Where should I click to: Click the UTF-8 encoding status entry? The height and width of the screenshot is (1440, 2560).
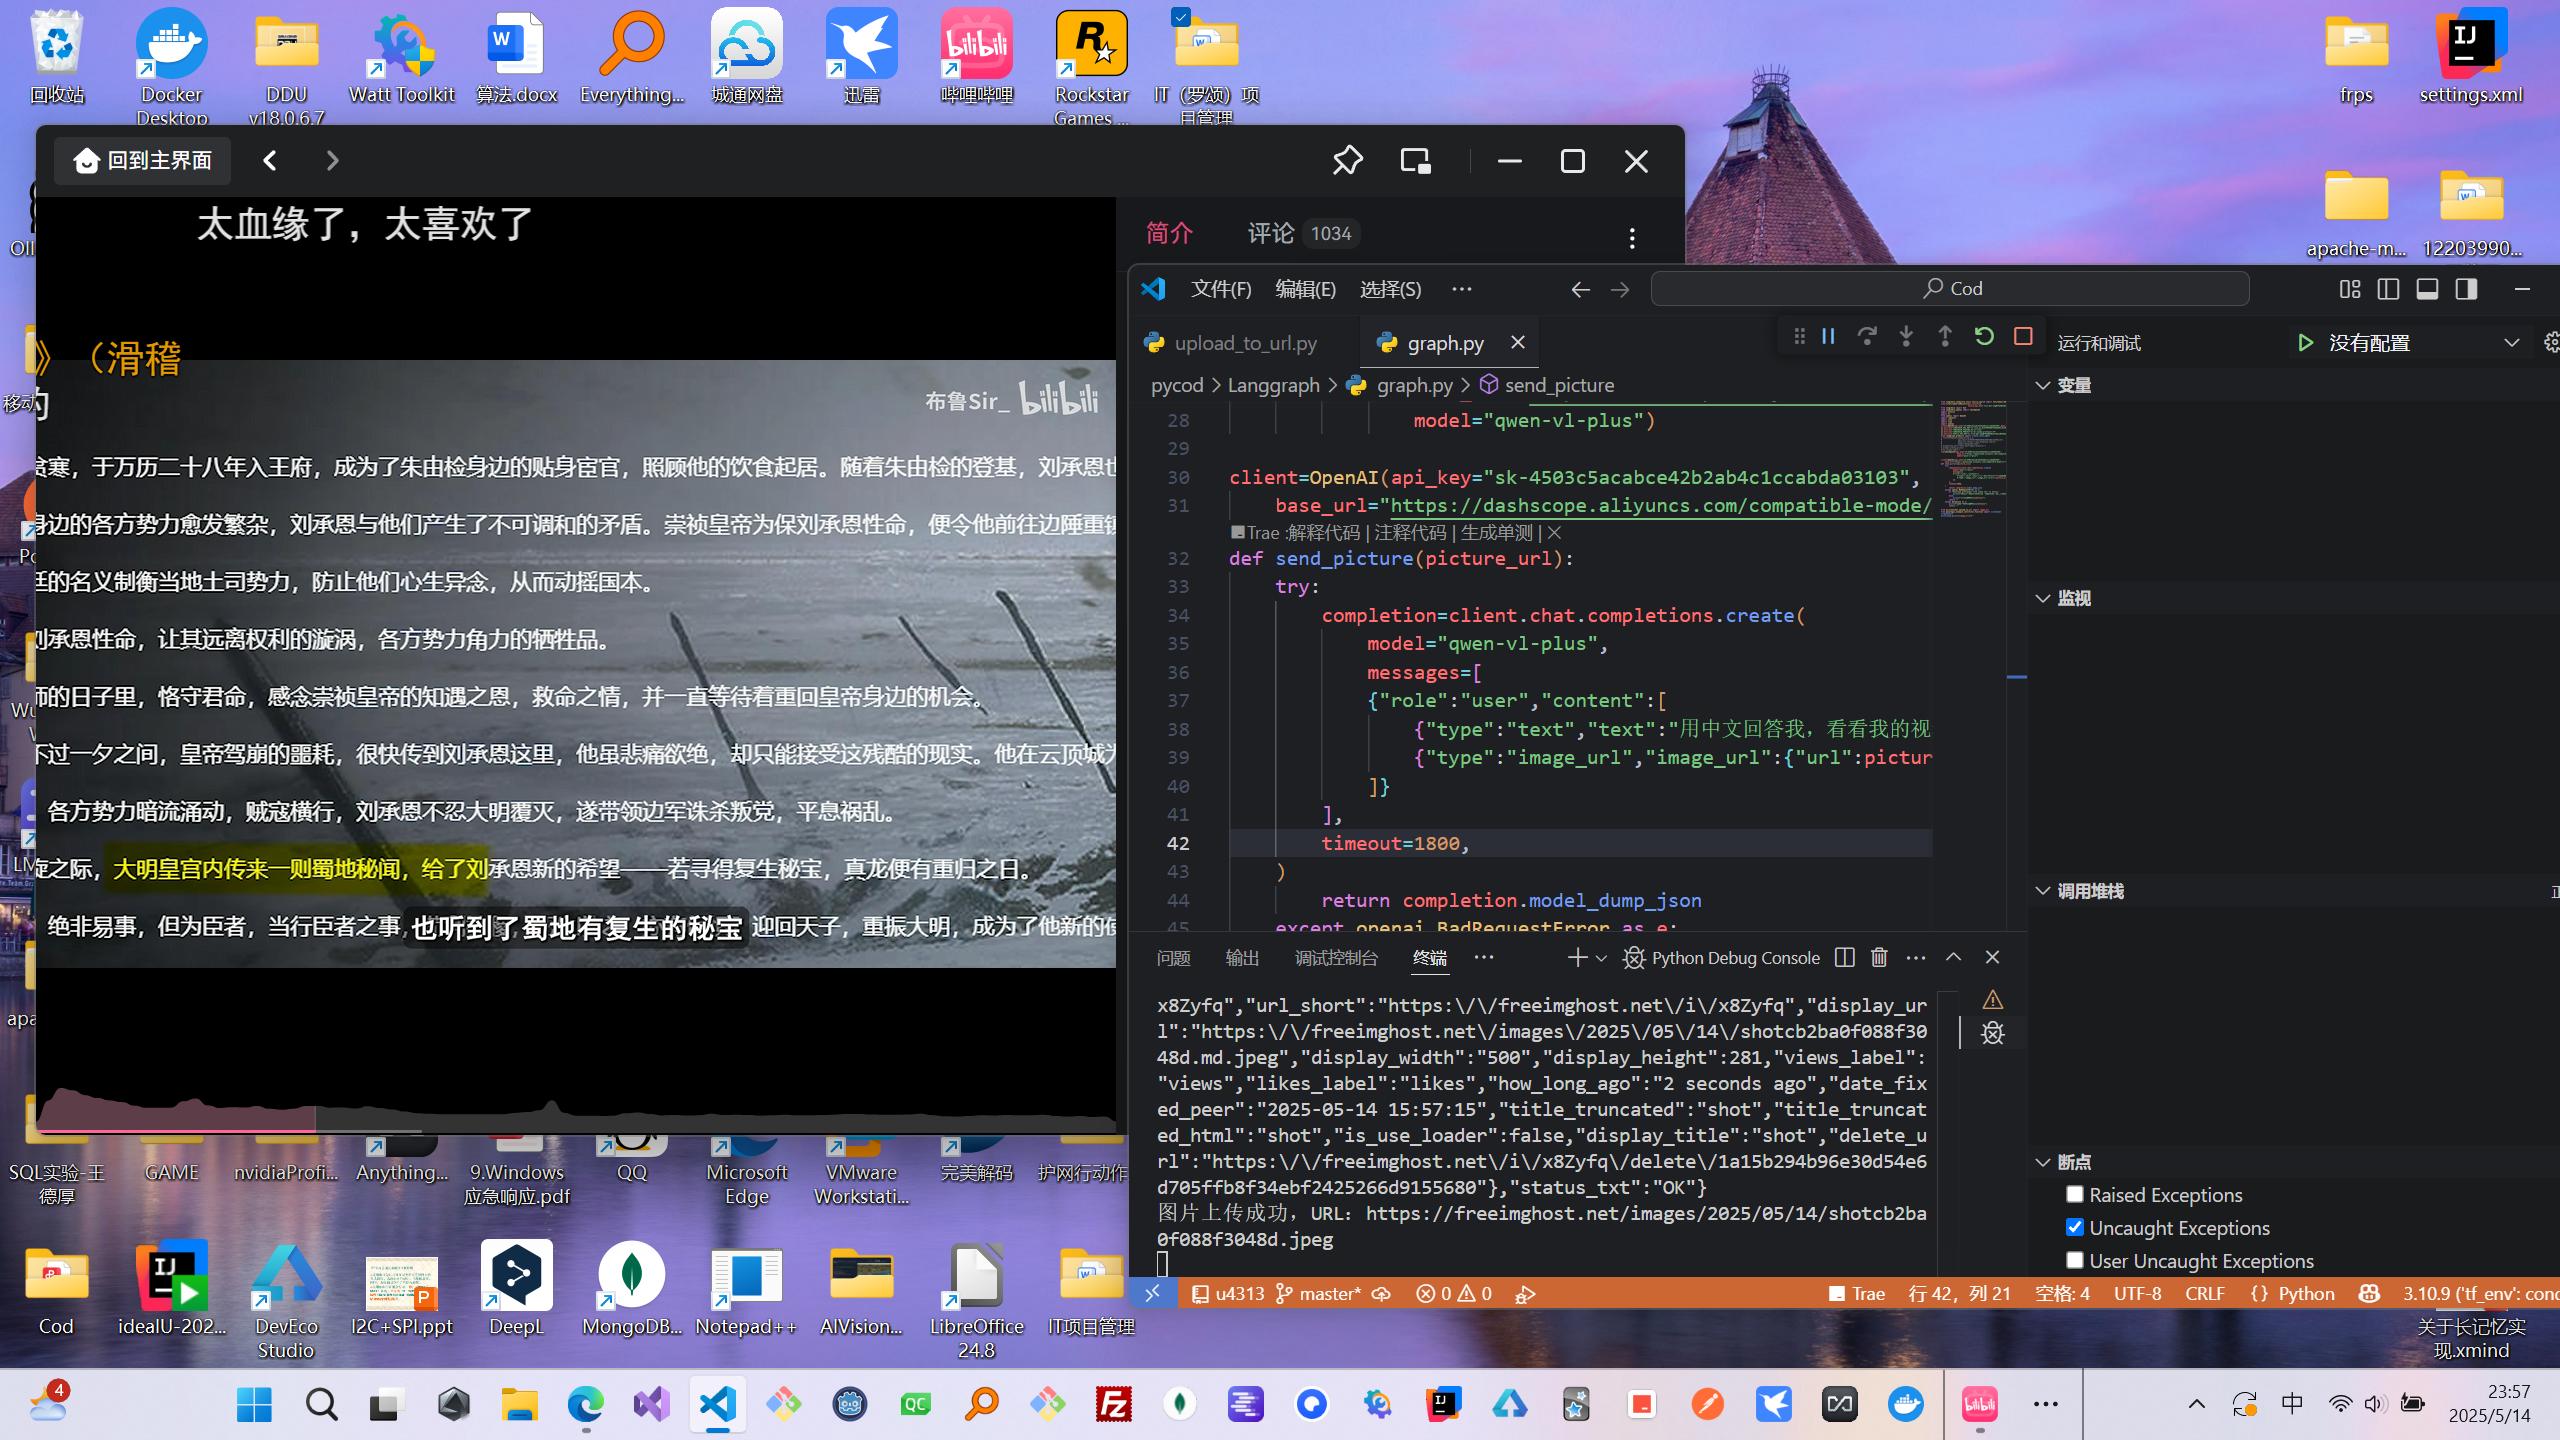tap(2137, 1293)
